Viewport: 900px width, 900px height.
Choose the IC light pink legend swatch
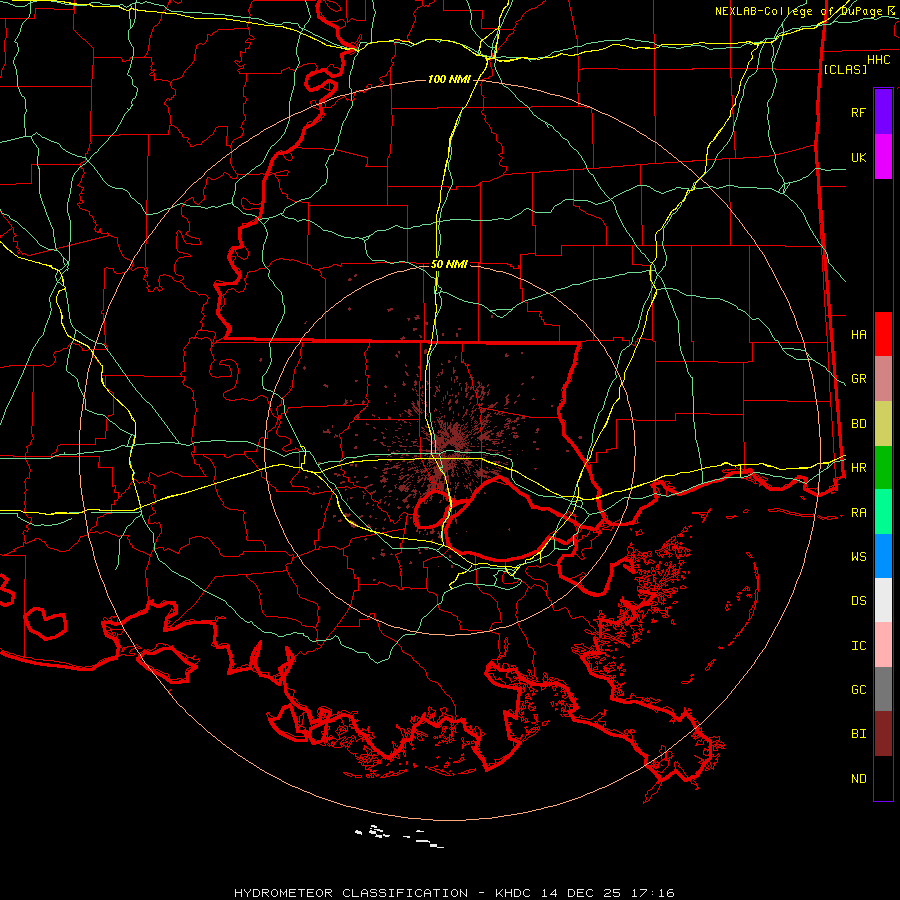(x=883, y=645)
